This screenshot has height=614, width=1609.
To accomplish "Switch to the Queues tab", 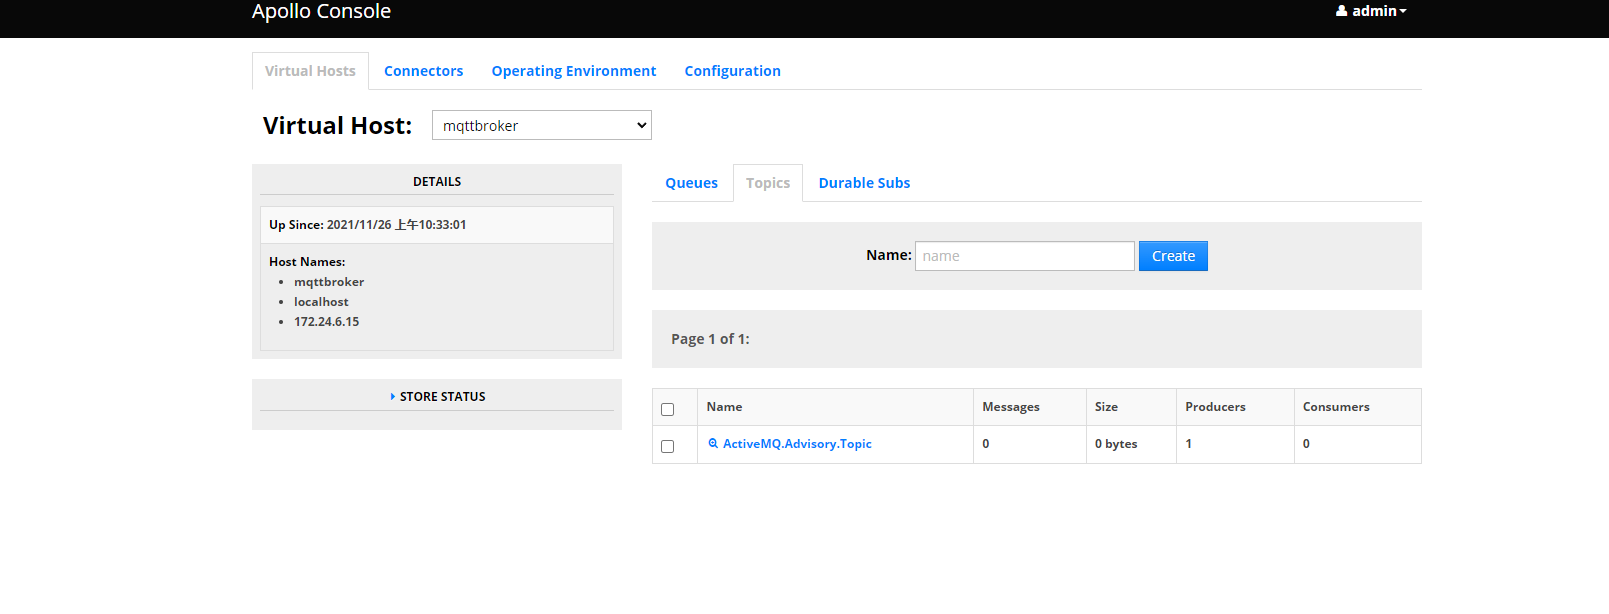I will point(691,183).
